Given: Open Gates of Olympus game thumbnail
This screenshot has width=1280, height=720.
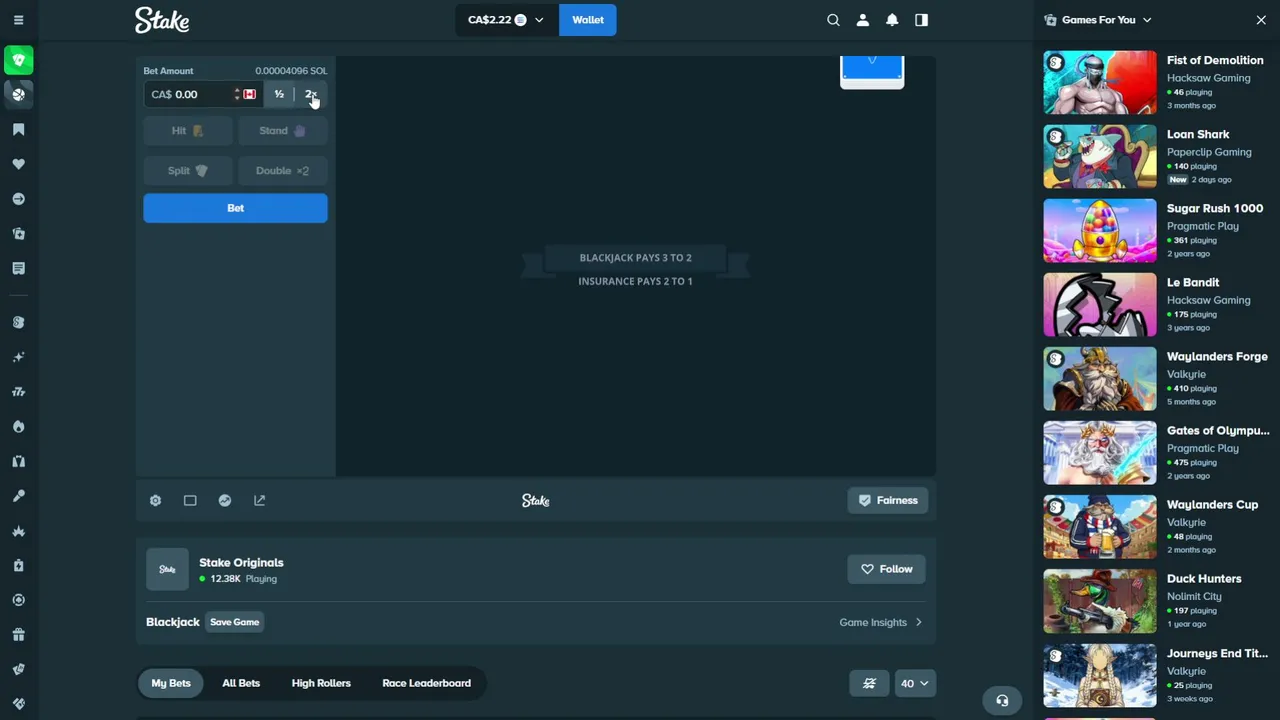Looking at the screenshot, I should pyautogui.click(x=1100, y=452).
